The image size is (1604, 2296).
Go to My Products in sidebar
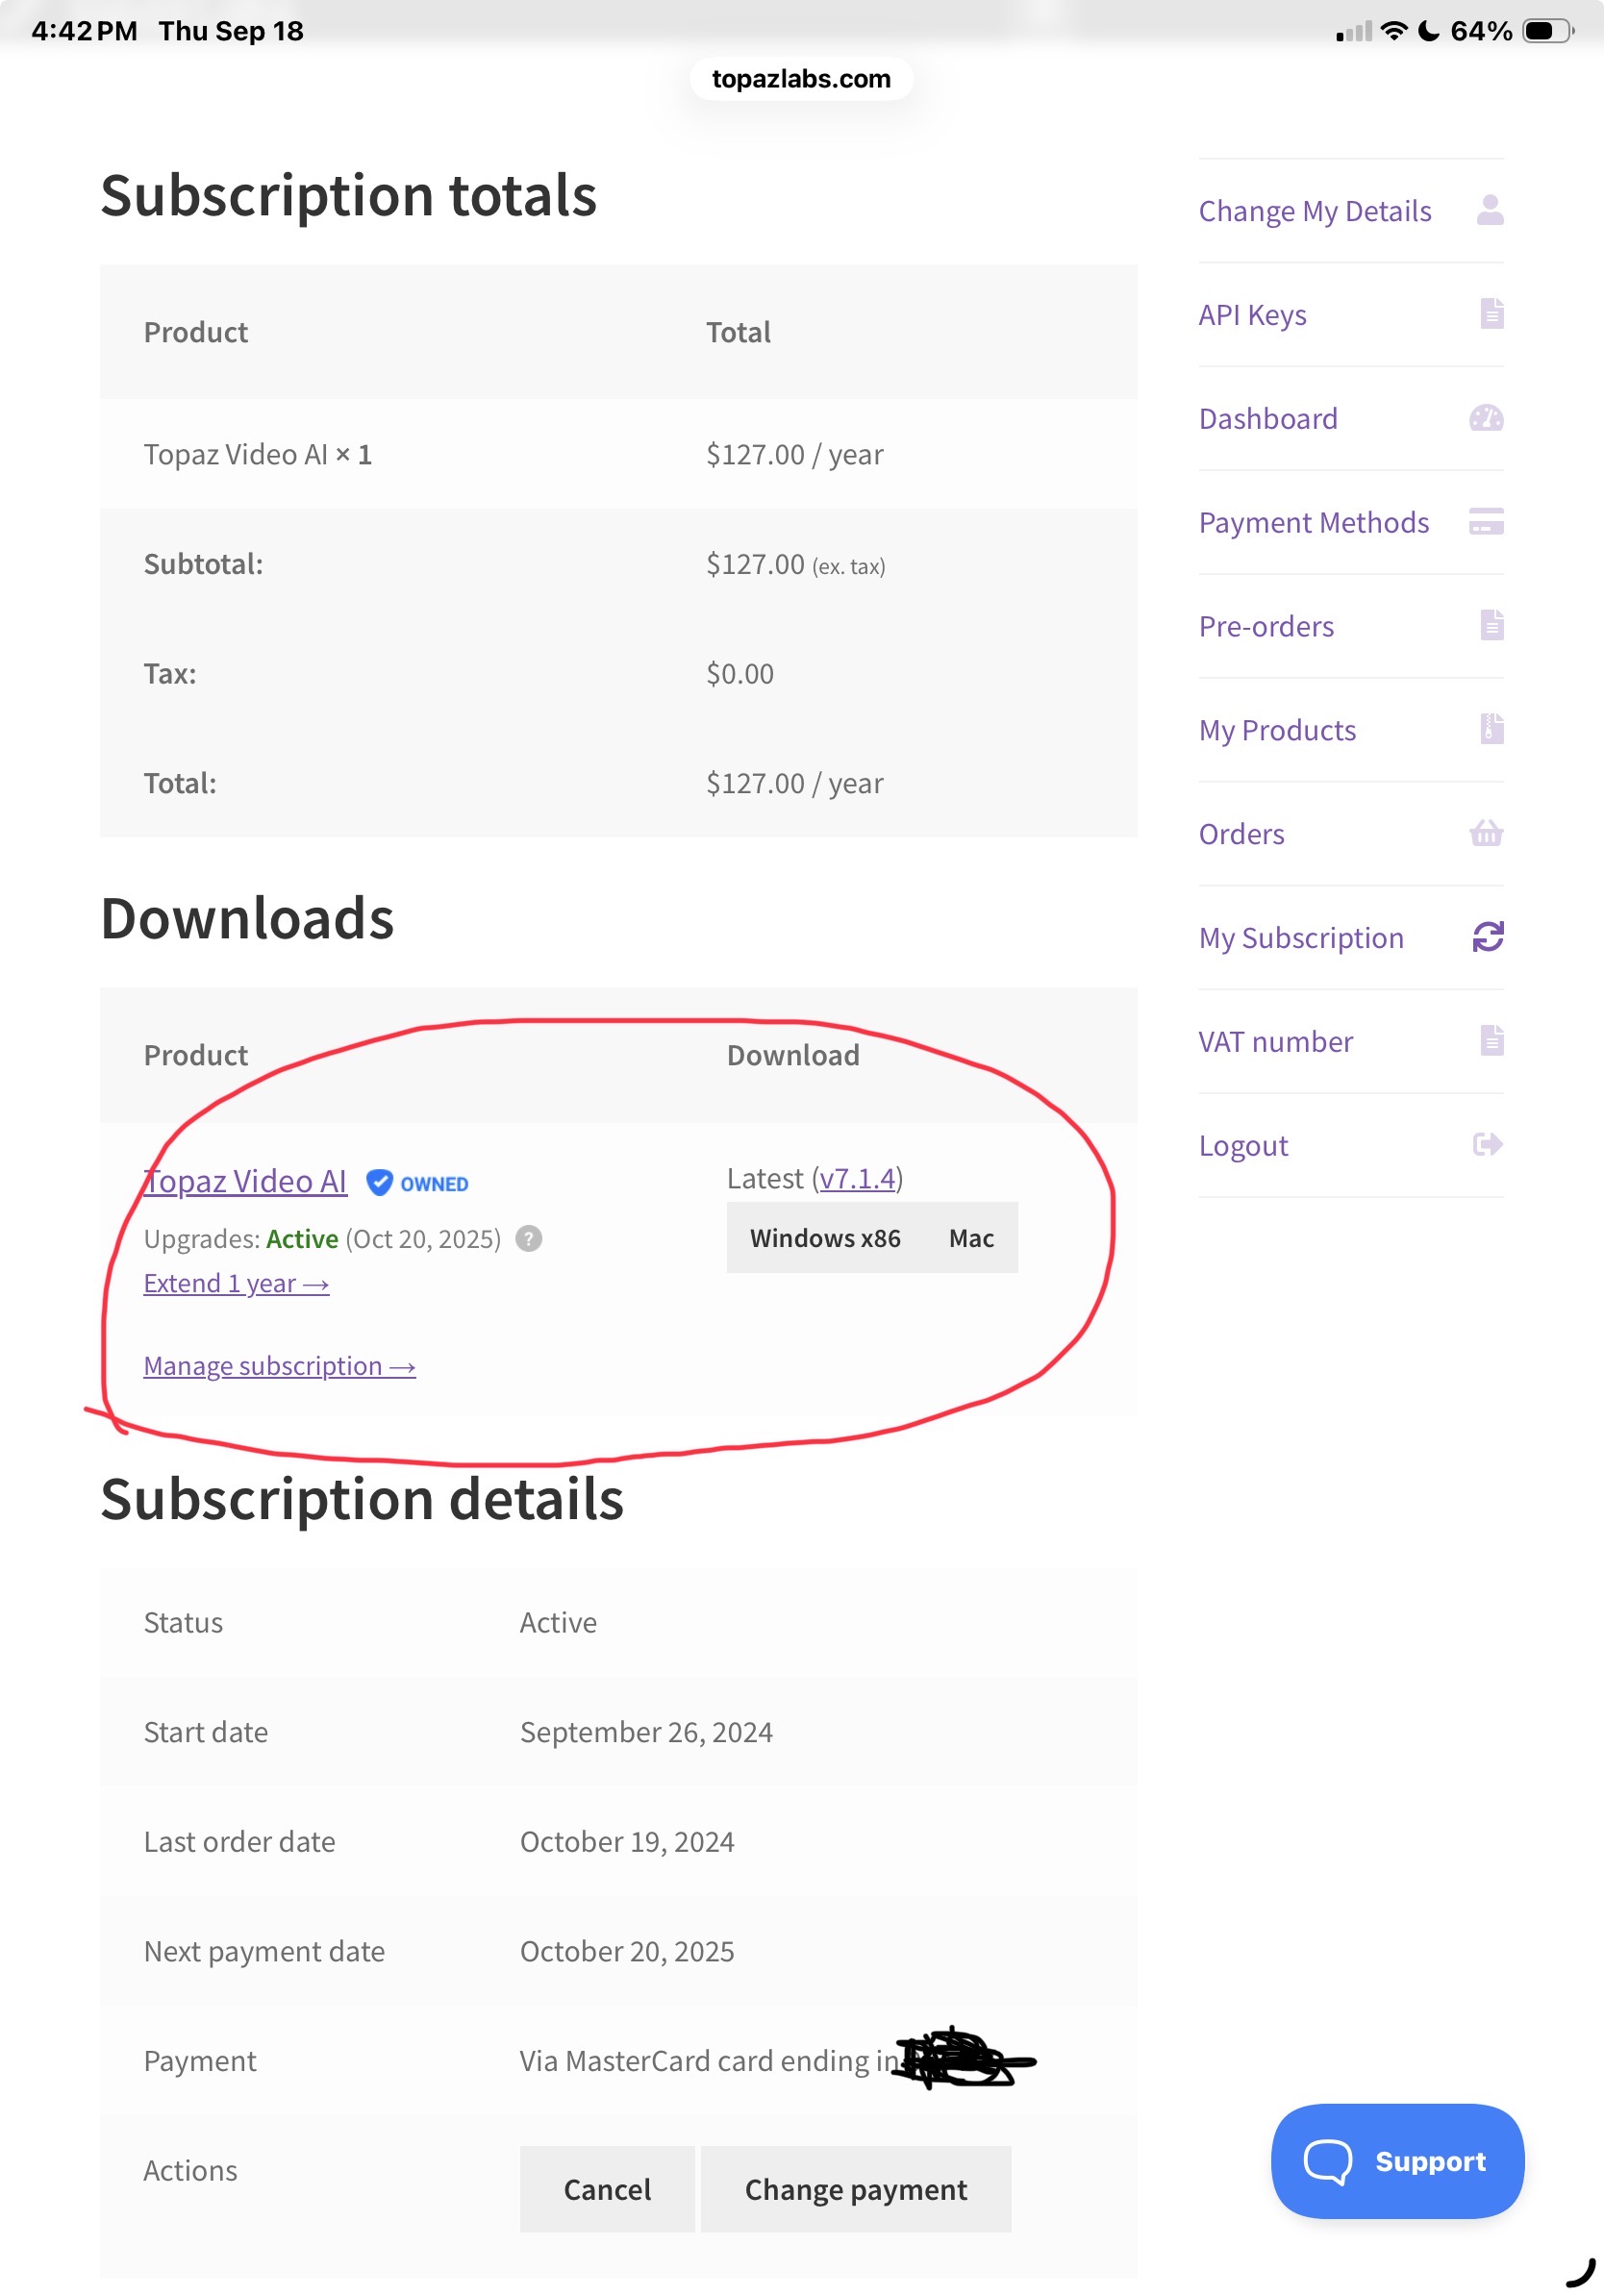click(x=1277, y=730)
